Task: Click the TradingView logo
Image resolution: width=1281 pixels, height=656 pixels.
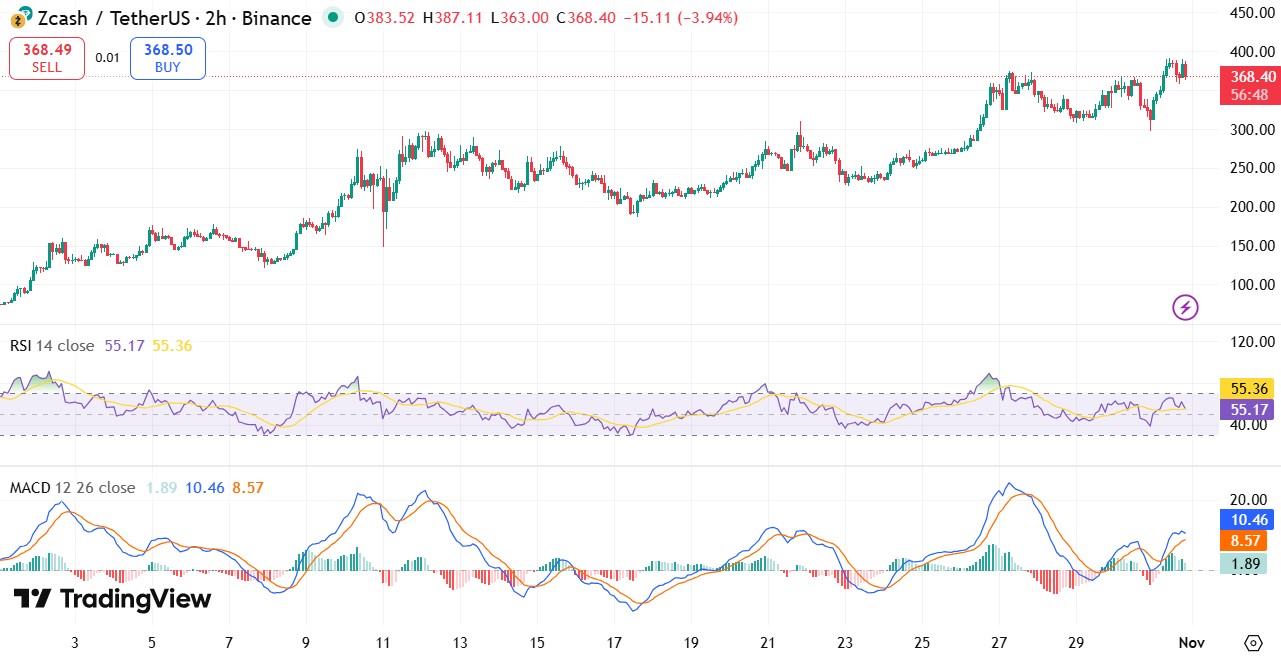Action: 113,600
